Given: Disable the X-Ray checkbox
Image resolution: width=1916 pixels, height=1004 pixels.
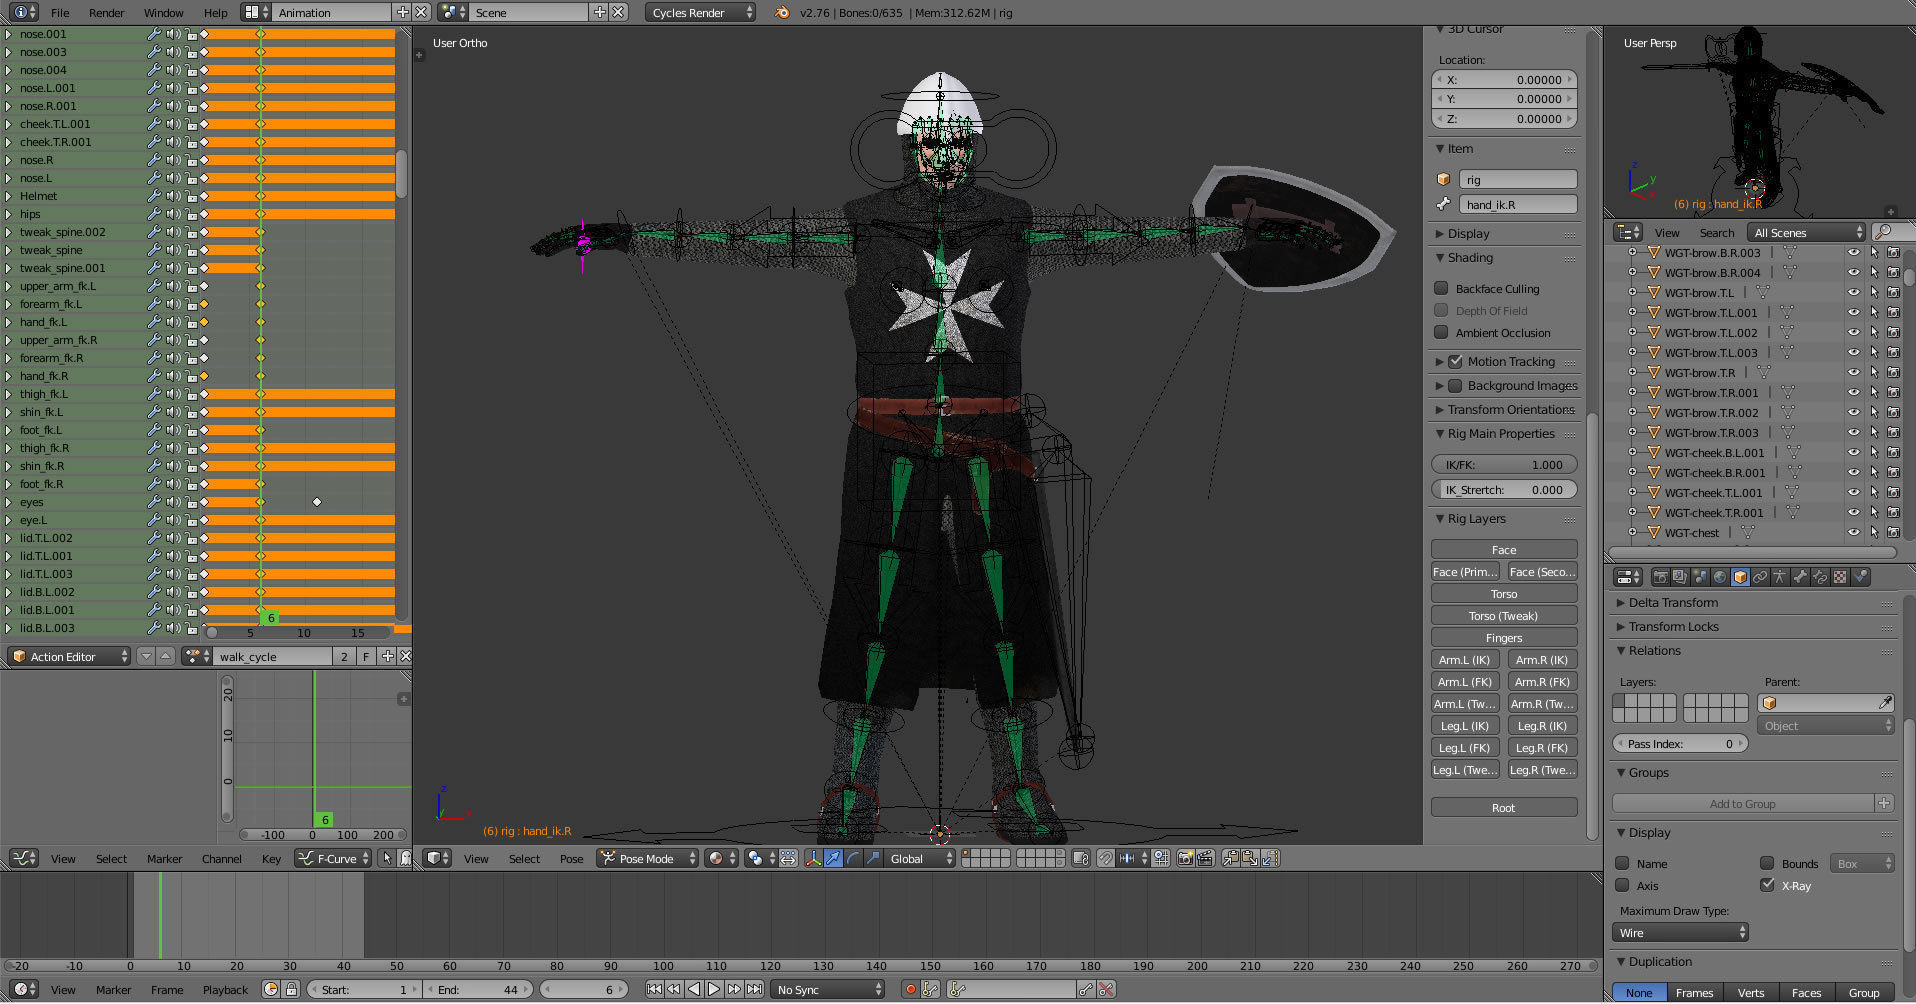Looking at the screenshot, I should tap(1767, 885).
